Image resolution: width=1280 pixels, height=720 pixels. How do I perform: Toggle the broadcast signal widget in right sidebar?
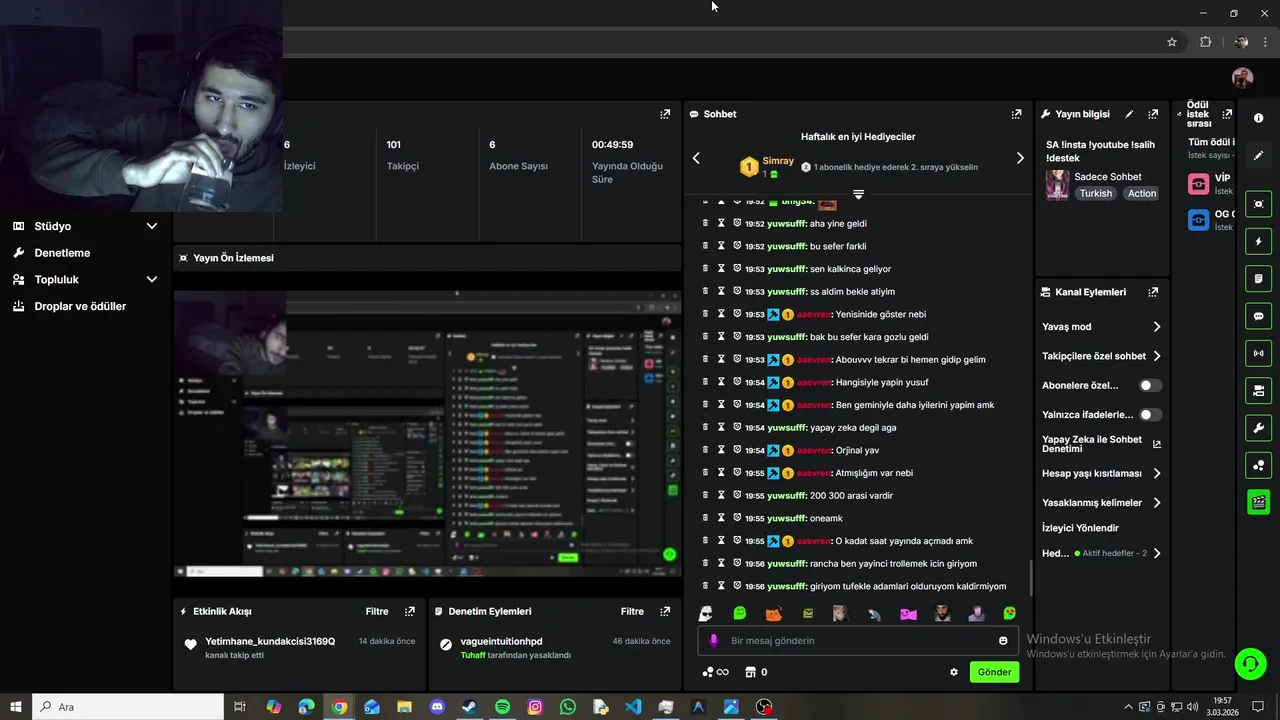point(1259,353)
